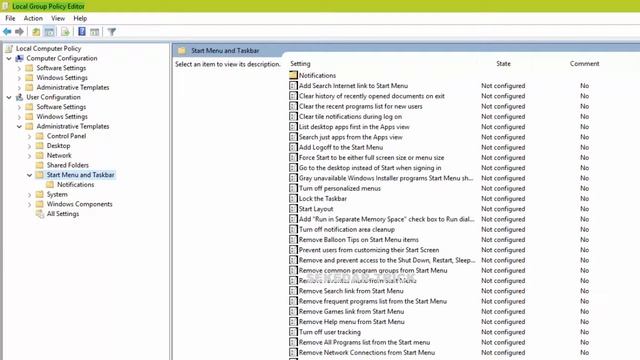Image resolution: width=640 pixels, height=360 pixels.
Task: Select Notifications under Start Menu and Taskbar in tree
Action: coord(76,184)
